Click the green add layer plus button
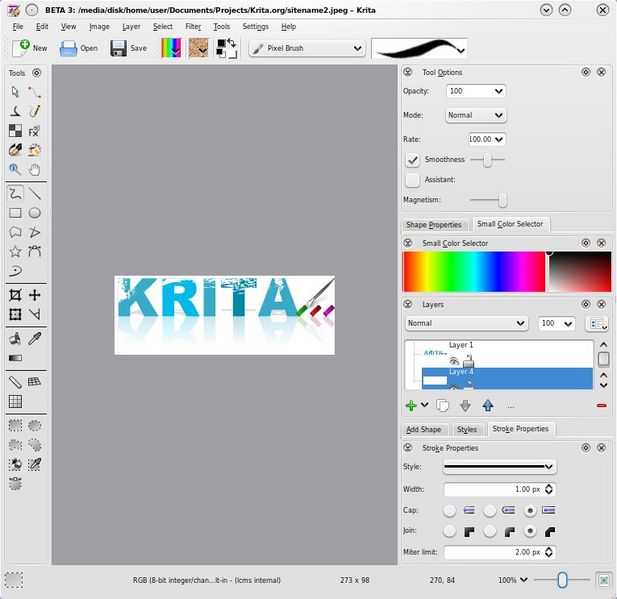Image resolution: width=617 pixels, height=599 pixels. (411, 405)
